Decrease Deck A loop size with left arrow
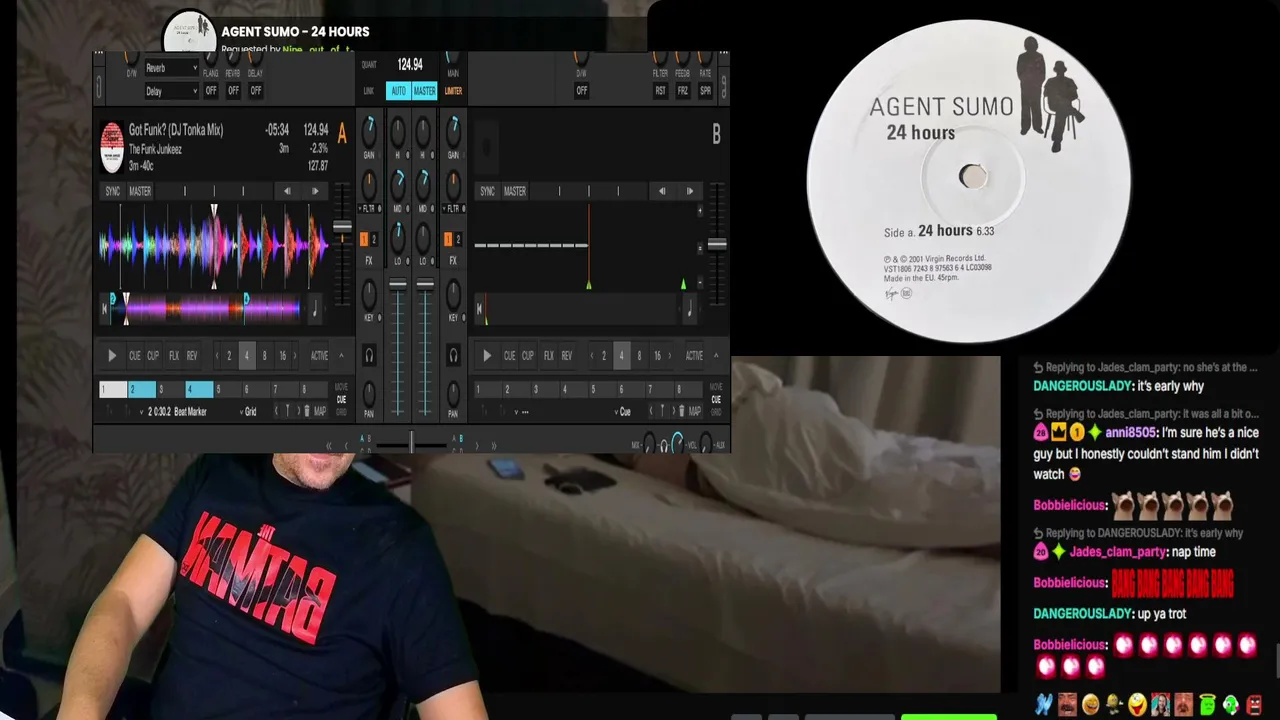This screenshot has width=1280, height=720. click(217, 356)
